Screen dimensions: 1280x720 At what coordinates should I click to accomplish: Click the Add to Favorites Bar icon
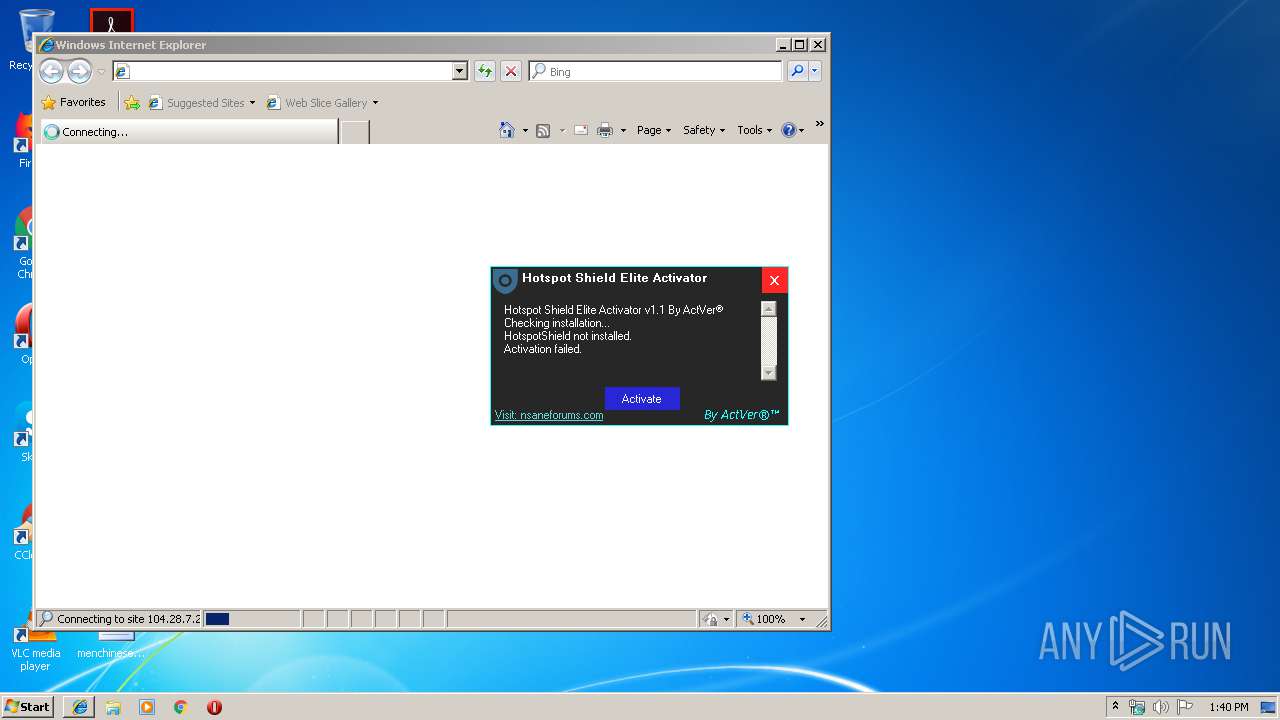[132, 102]
